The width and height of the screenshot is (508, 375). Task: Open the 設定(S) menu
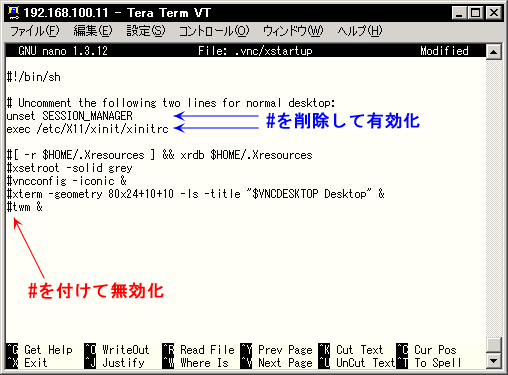[146, 31]
